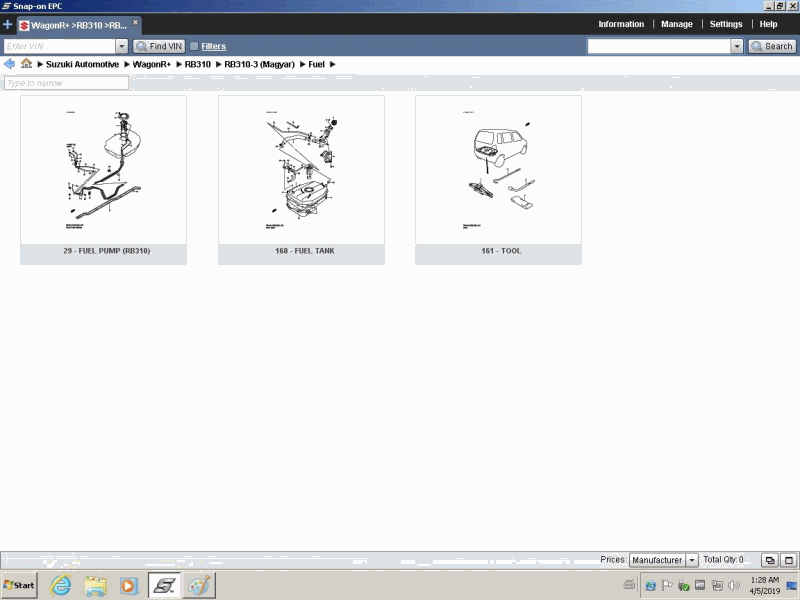Open Paint from the taskbar
The image size is (800, 600).
(x=199, y=585)
